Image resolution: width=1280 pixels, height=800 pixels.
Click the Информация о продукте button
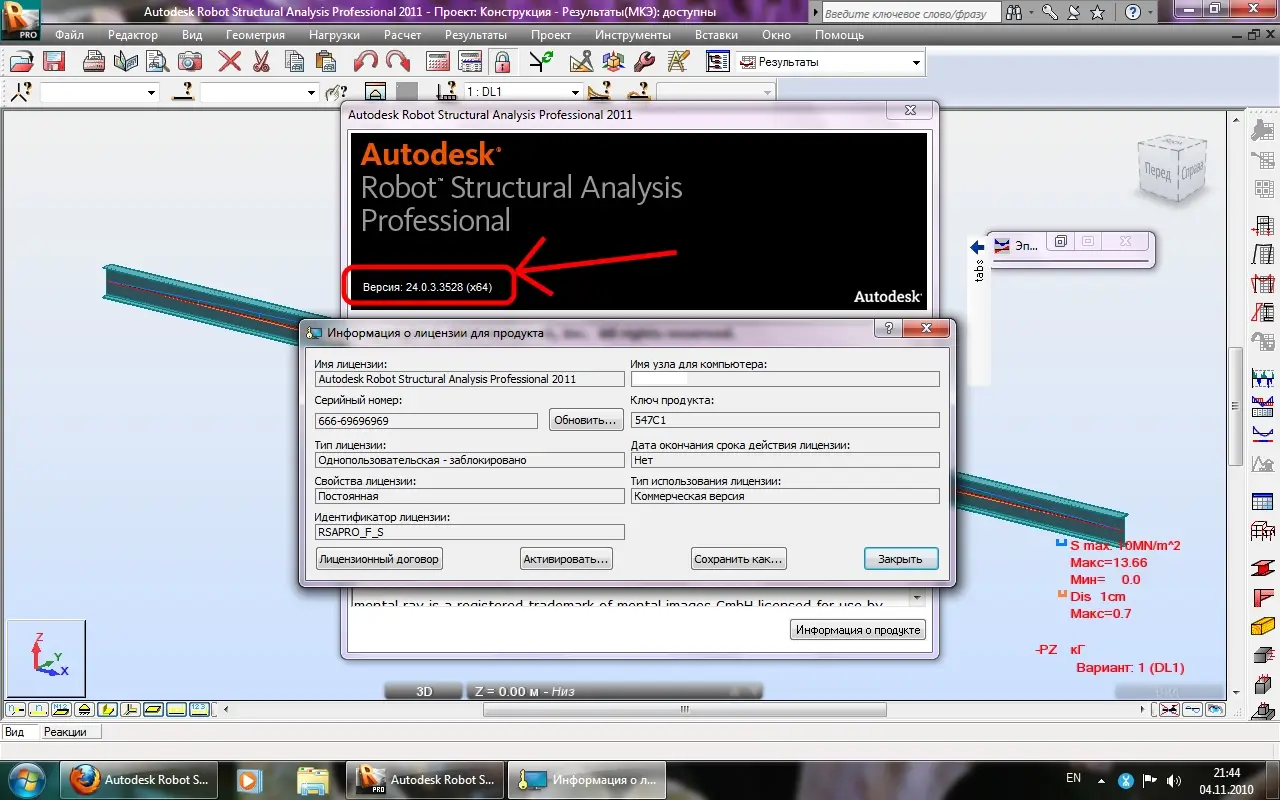tap(858, 630)
